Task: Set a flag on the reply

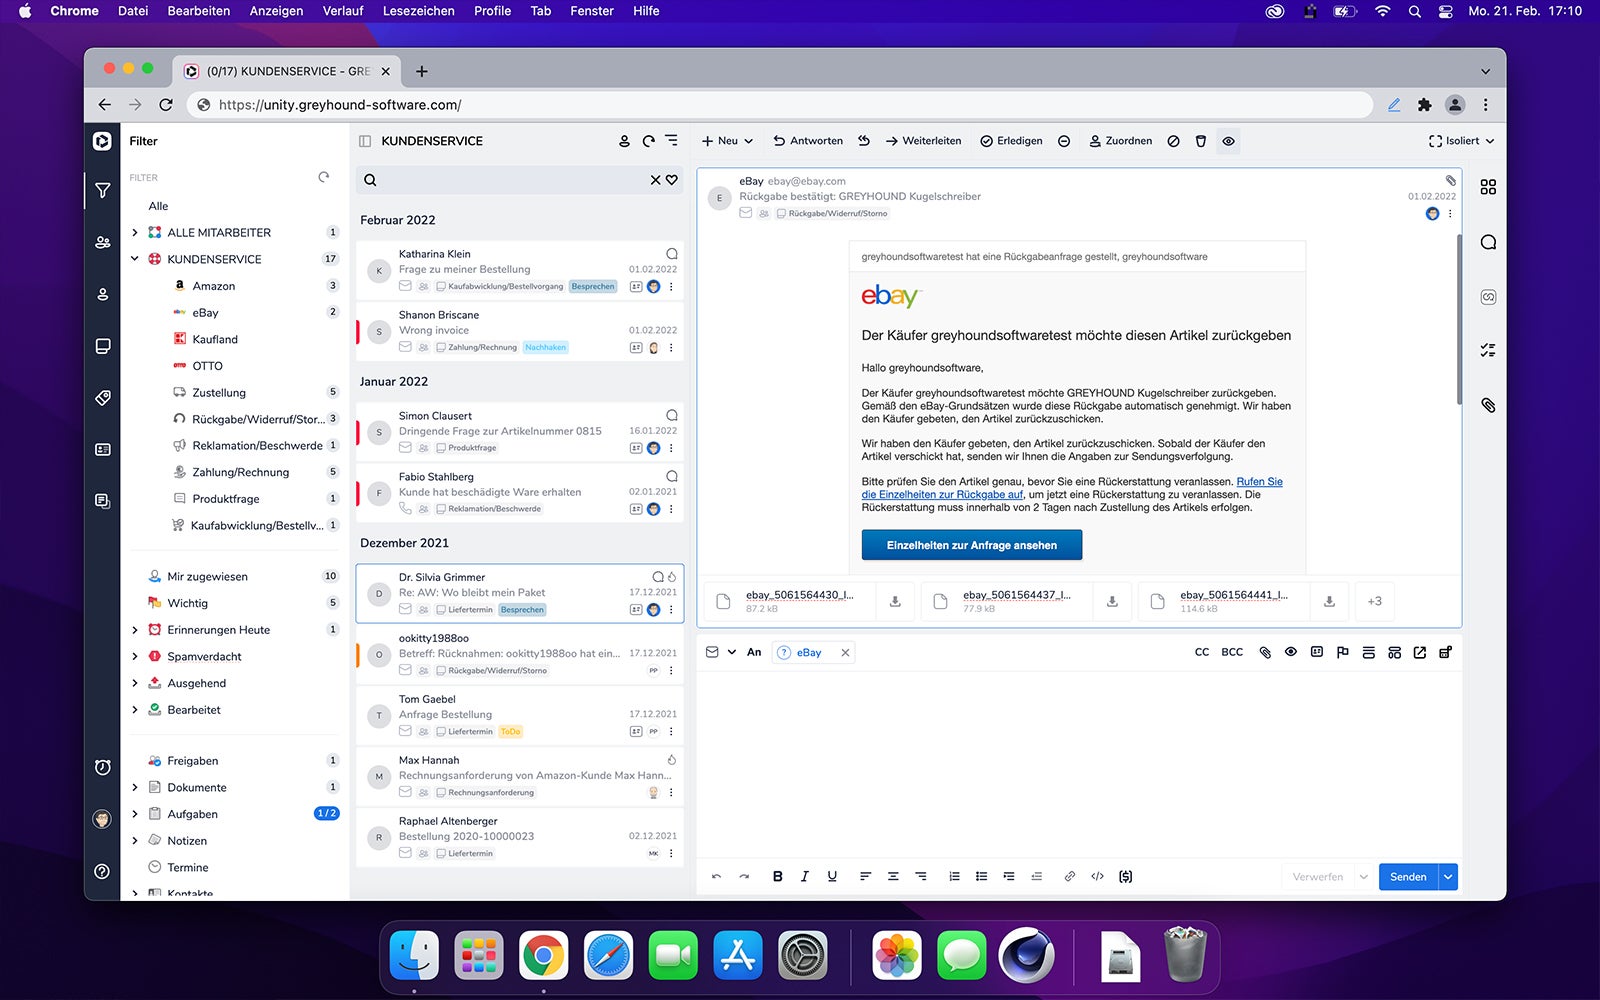Action: pyautogui.click(x=1342, y=652)
